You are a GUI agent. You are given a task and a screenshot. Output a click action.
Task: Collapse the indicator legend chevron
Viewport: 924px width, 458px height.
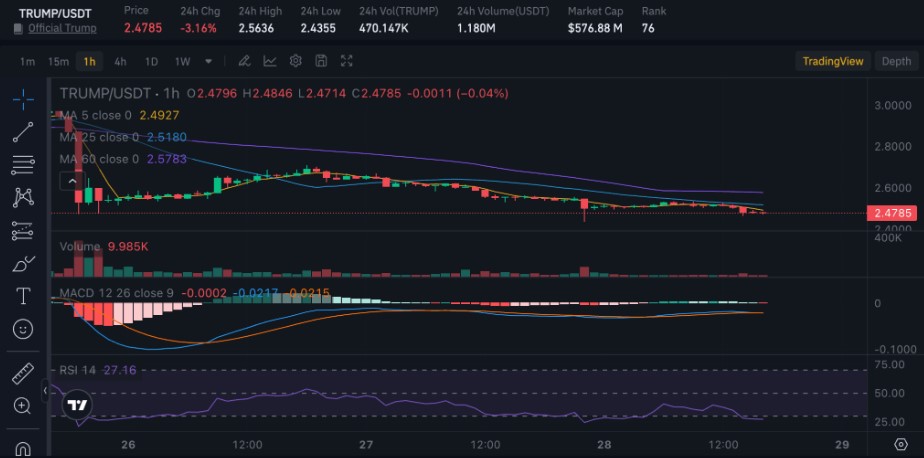point(72,181)
